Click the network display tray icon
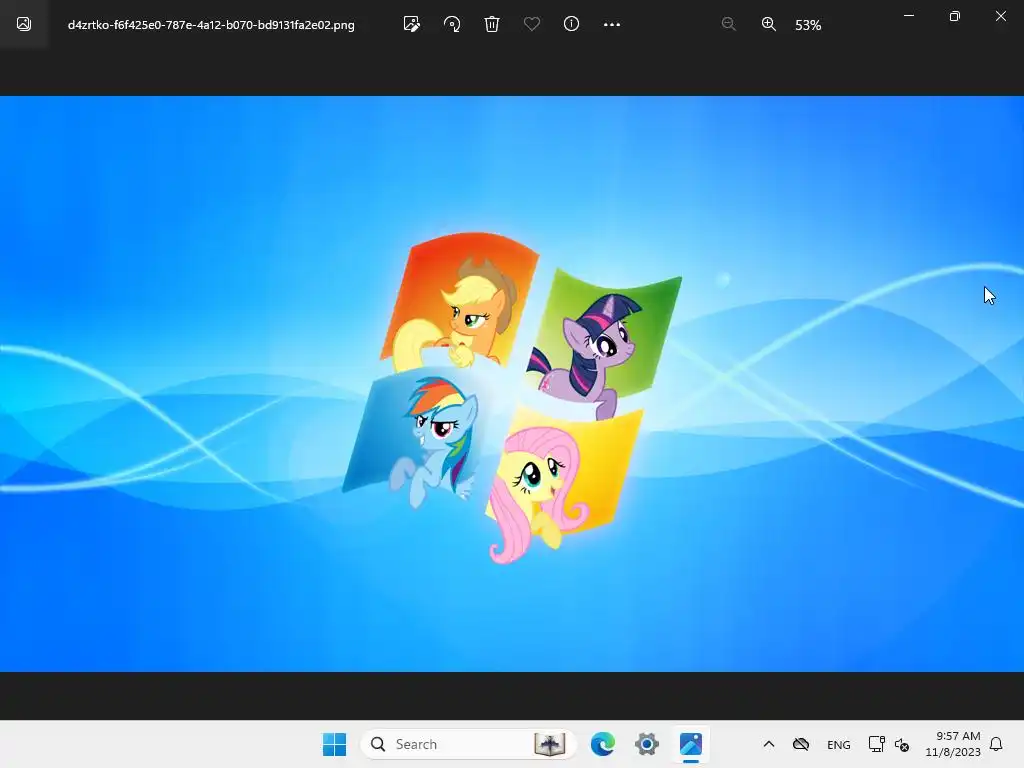Image resolution: width=1024 pixels, height=768 pixels. tap(876, 744)
